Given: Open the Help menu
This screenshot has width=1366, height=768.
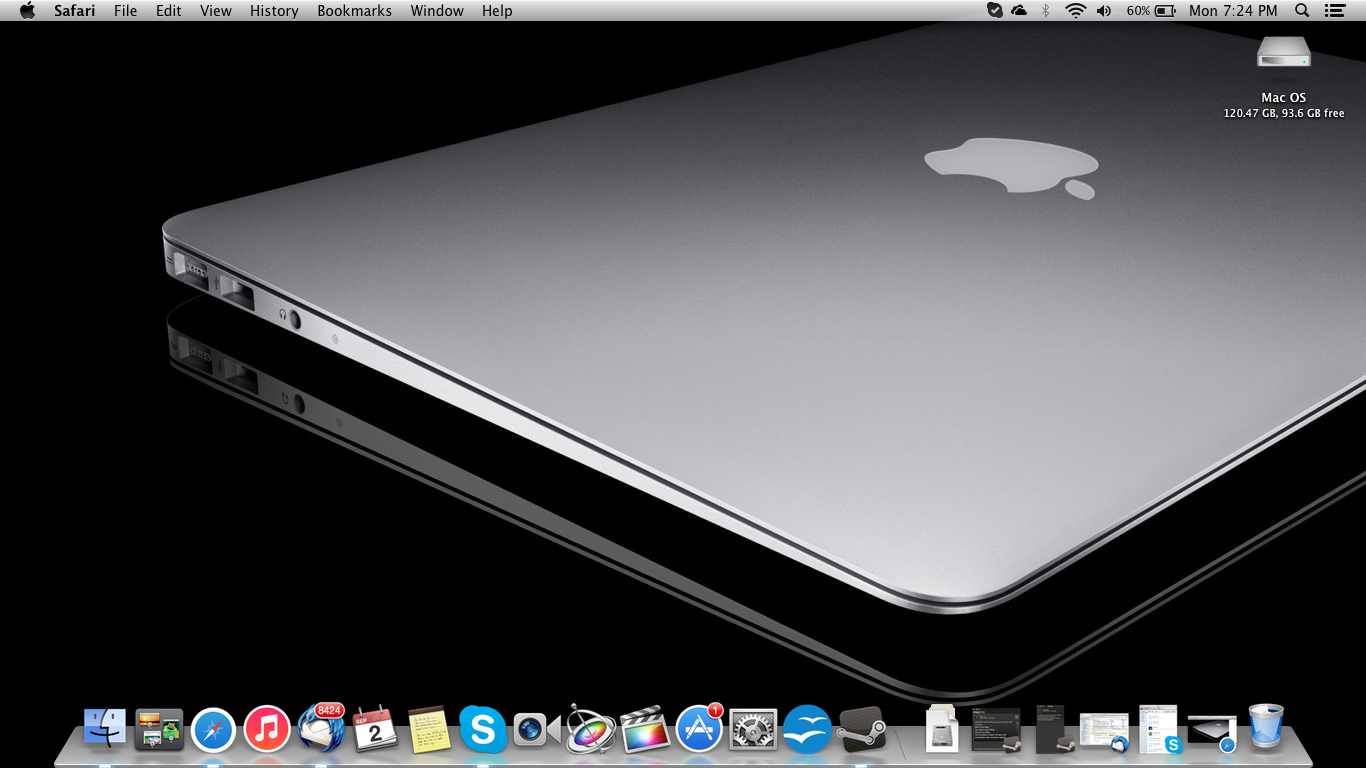Looking at the screenshot, I should click(x=497, y=11).
